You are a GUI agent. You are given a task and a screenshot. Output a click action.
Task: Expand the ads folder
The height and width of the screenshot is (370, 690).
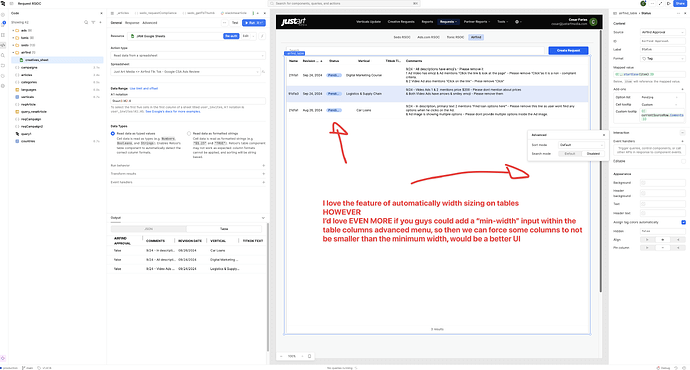pos(13,30)
